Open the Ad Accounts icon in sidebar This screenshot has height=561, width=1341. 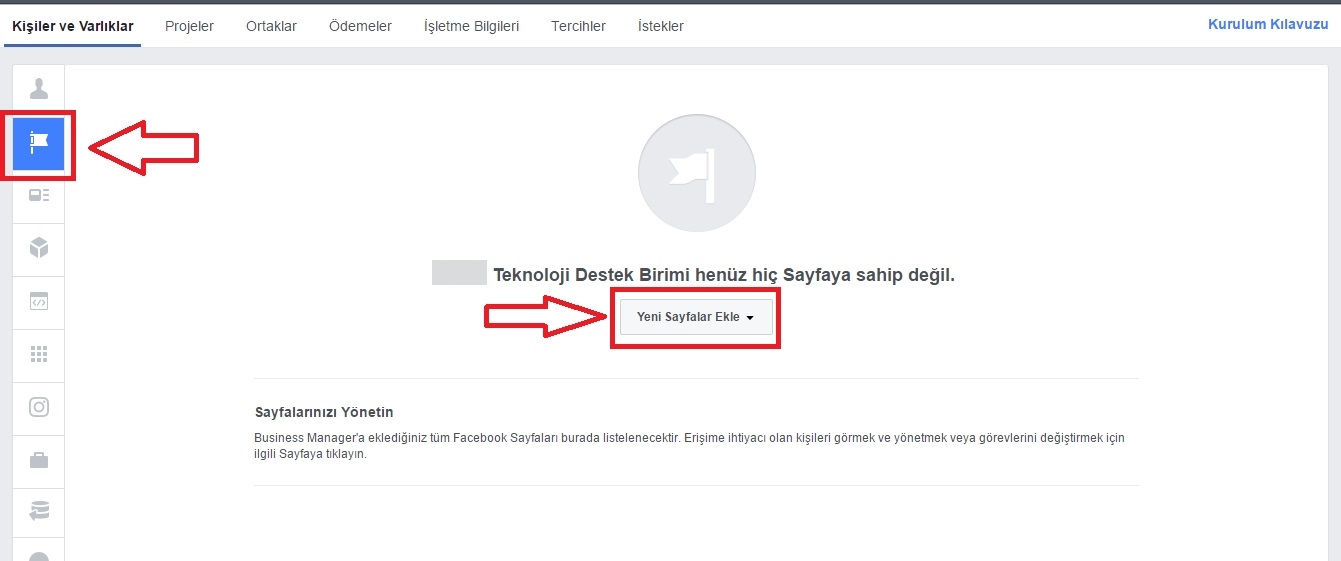click(39, 196)
